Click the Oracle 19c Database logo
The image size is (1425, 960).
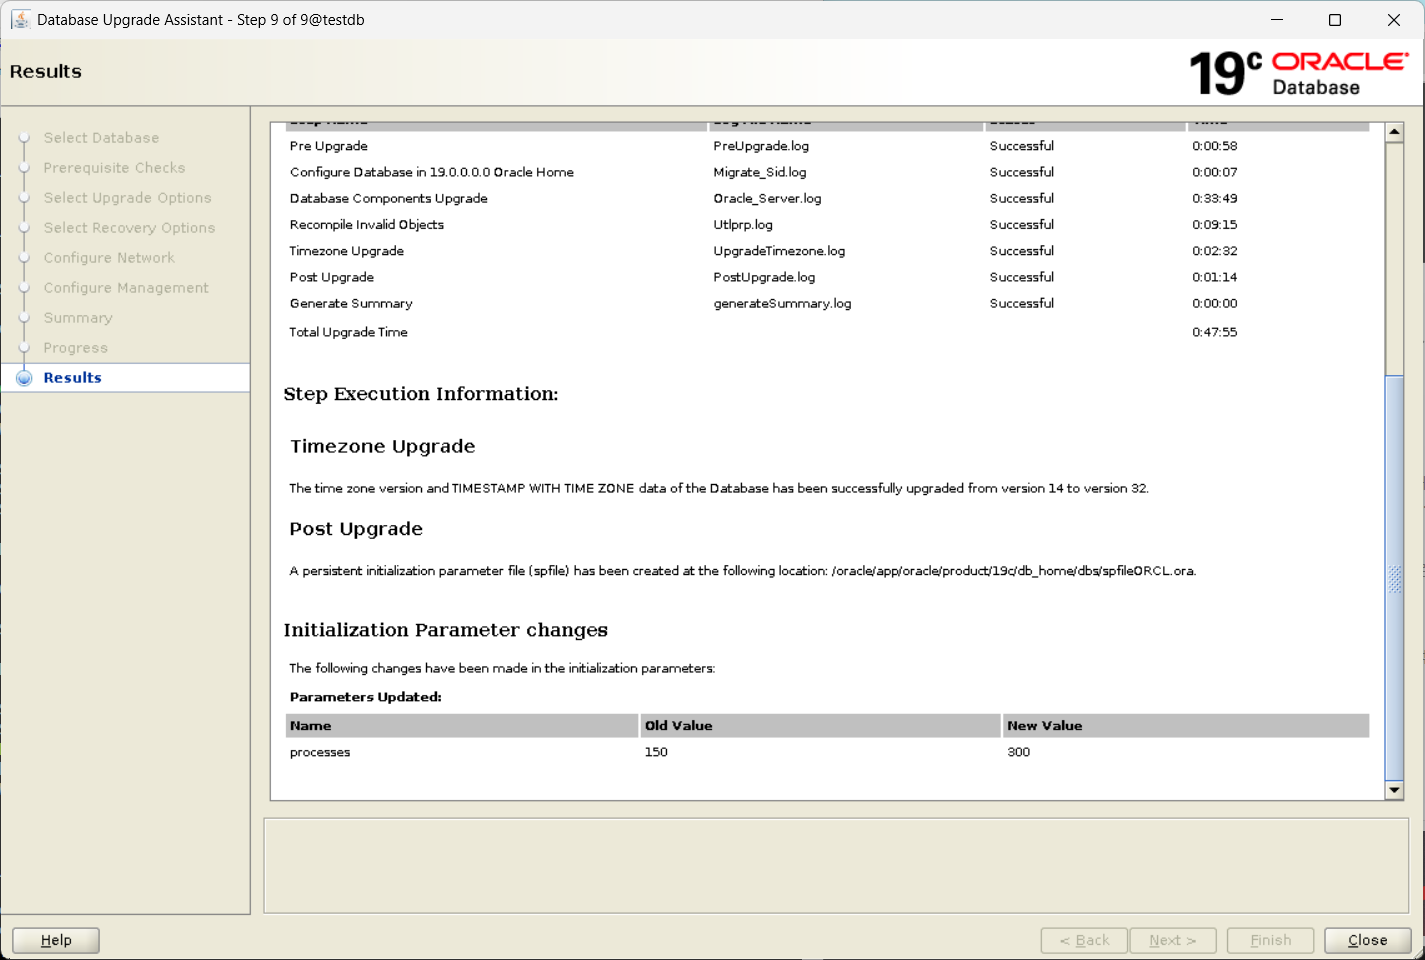1298,73
